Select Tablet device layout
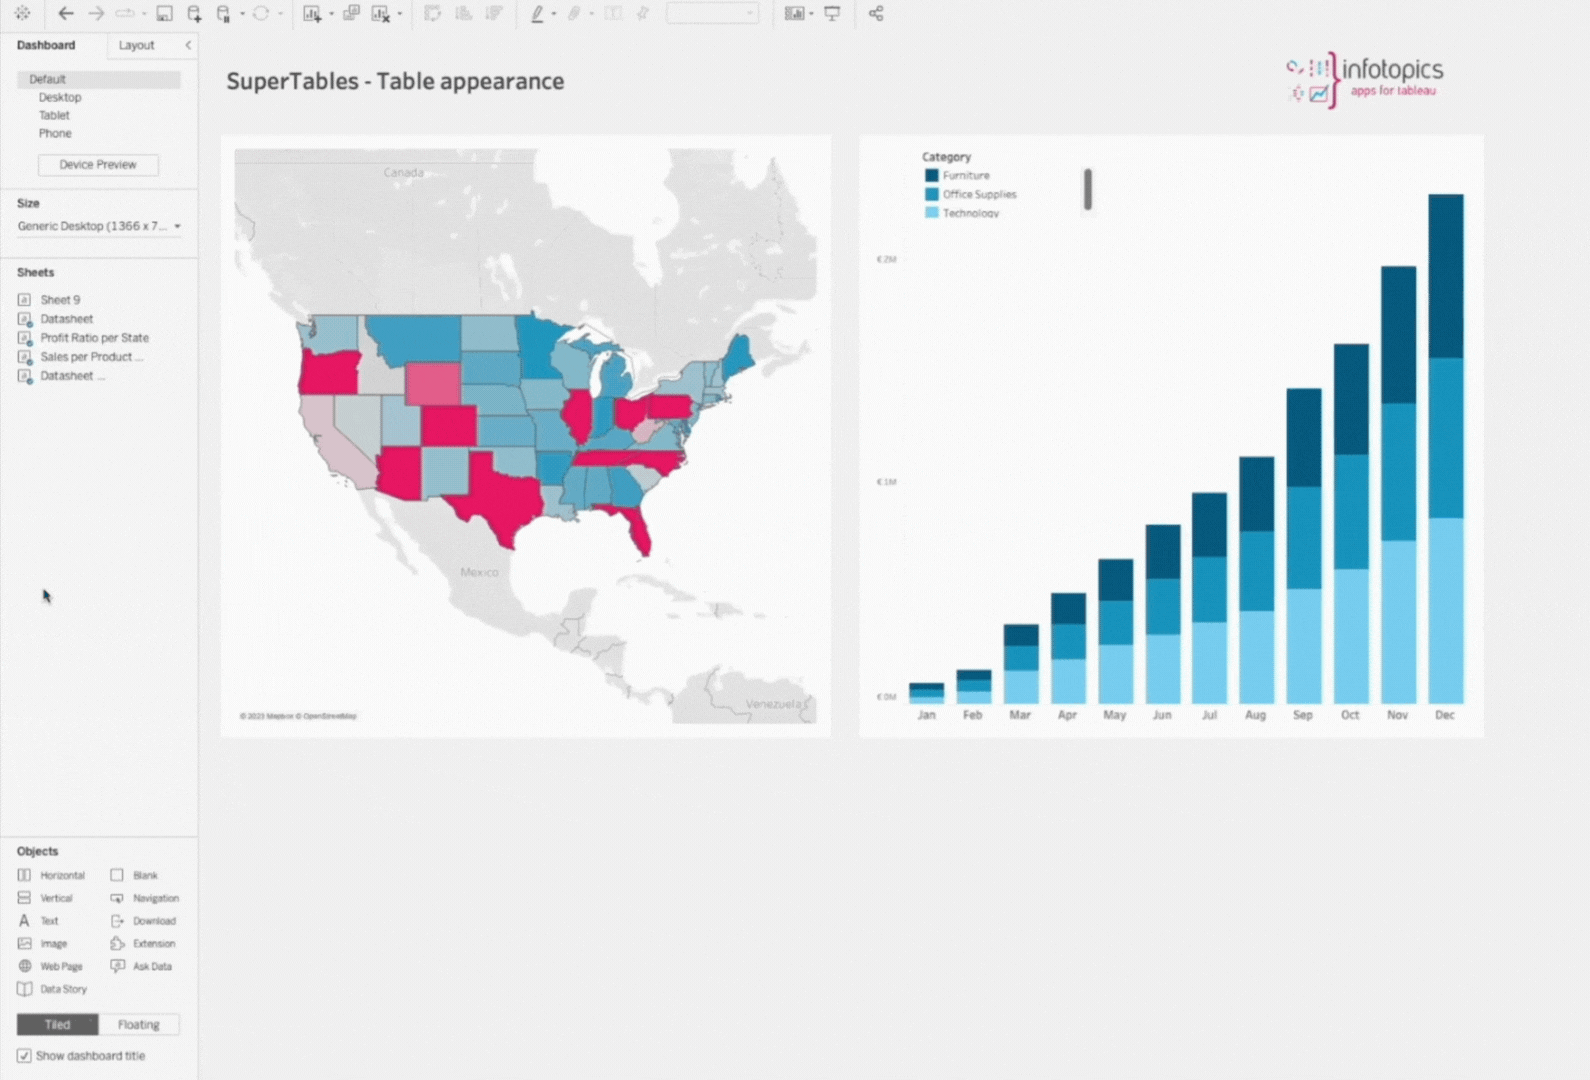Viewport: 1590px width, 1080px height. coord(54,115)
